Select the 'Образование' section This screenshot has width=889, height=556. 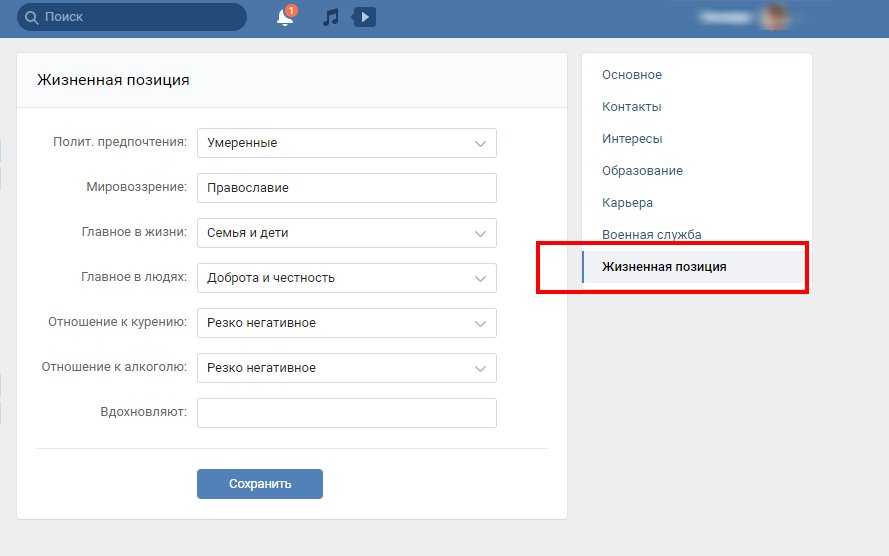(642, 171)
